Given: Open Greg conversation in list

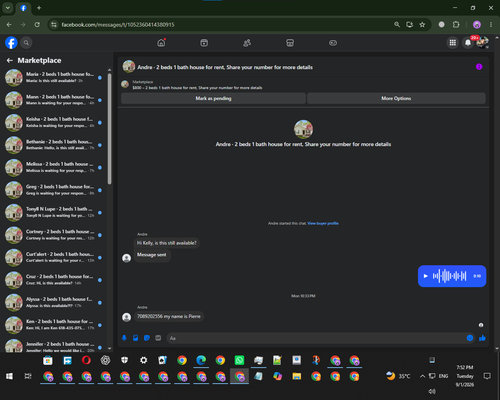Looking at the screenshot, I should [x=54, y=190].
